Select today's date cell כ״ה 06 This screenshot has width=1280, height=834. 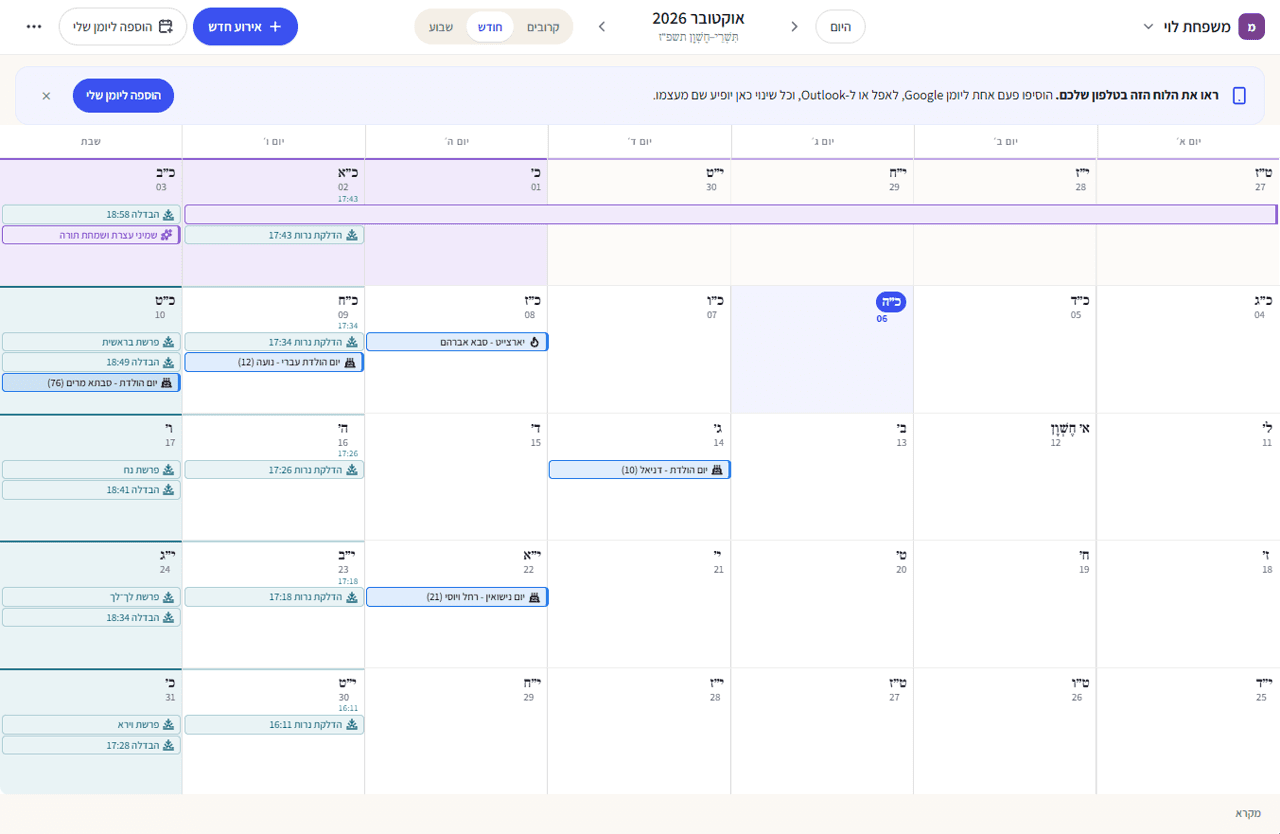(x=822, y=350)
